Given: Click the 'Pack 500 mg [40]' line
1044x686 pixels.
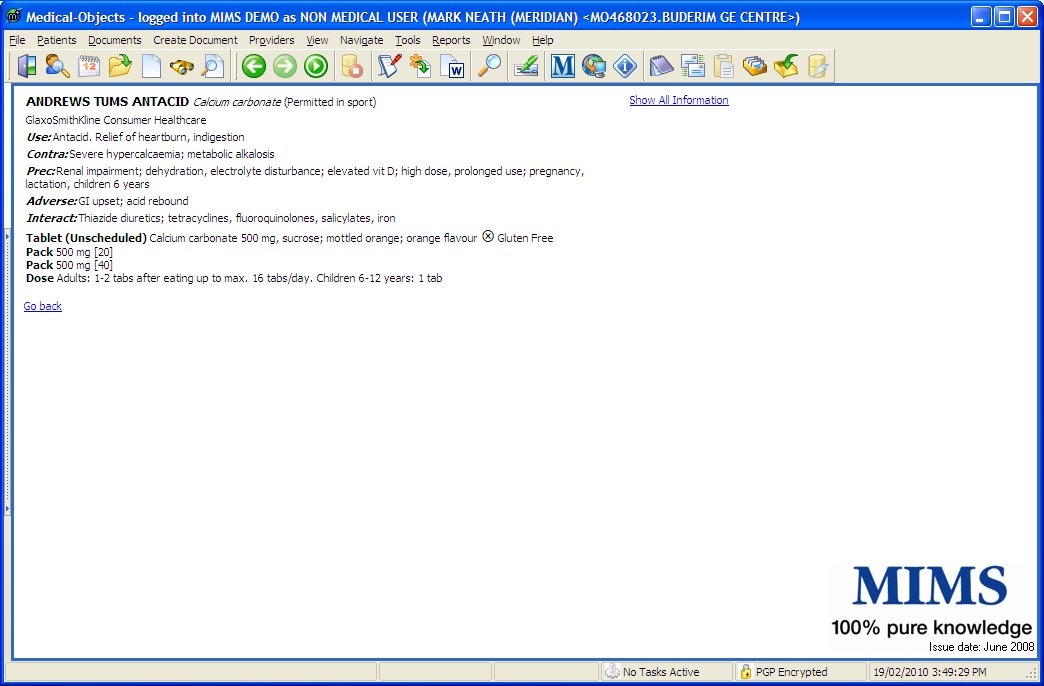Looking at the screenshot, I should point(69,264).
